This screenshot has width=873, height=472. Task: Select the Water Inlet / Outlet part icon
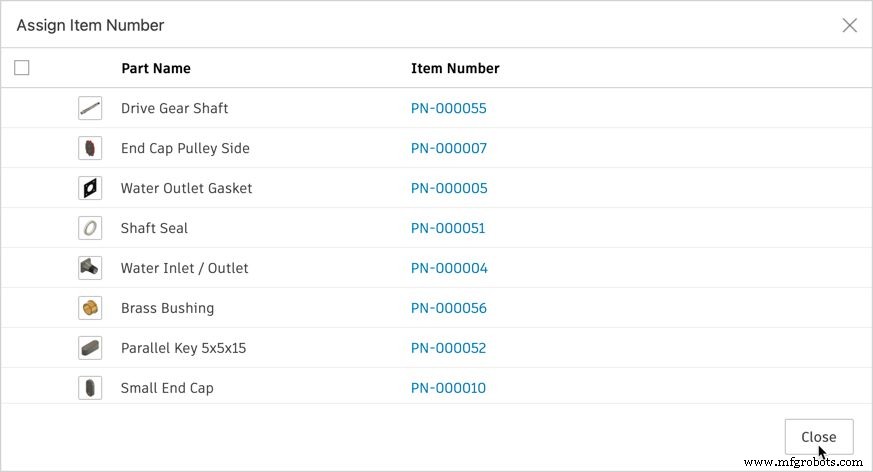[90, 268]
